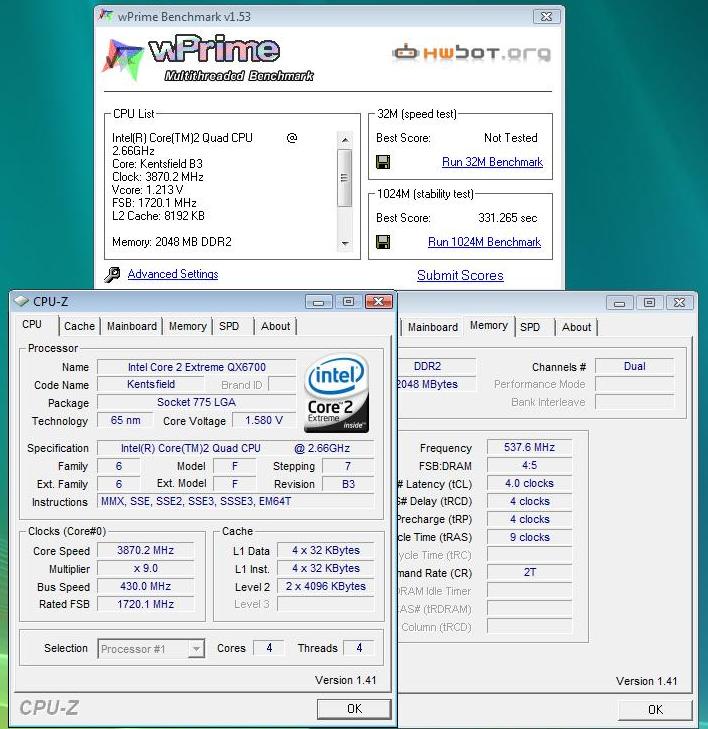Click the Code Name value Kentsfield

point(151,384)
